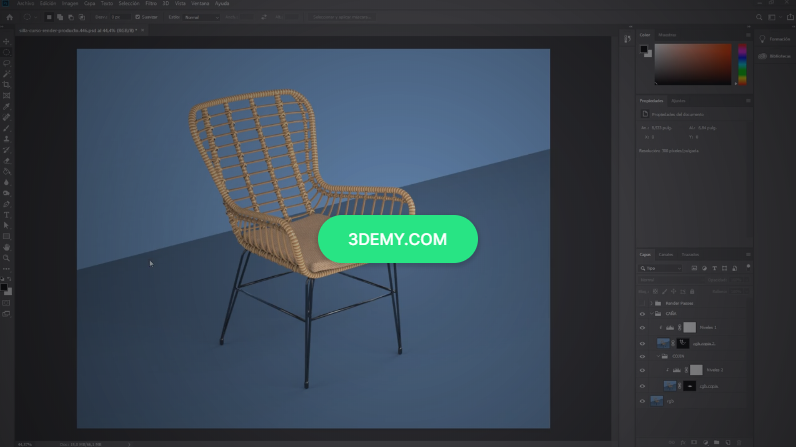The height and width of the screenshot is (447, 796).
Task: Choose Intersect with Selection mode
Action: (x=82, y=17)
